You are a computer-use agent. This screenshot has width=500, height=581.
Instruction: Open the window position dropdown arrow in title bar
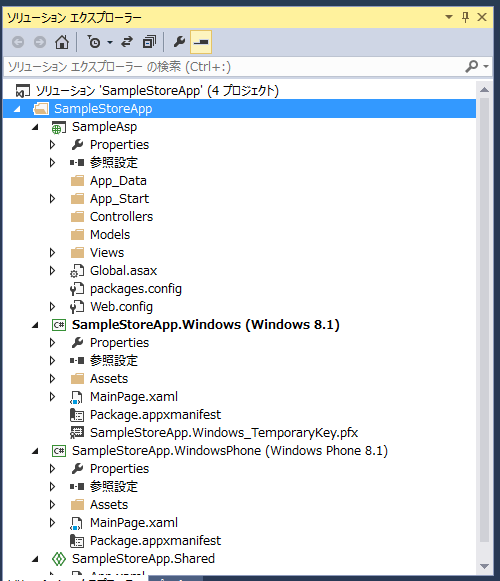click(449, 17)
